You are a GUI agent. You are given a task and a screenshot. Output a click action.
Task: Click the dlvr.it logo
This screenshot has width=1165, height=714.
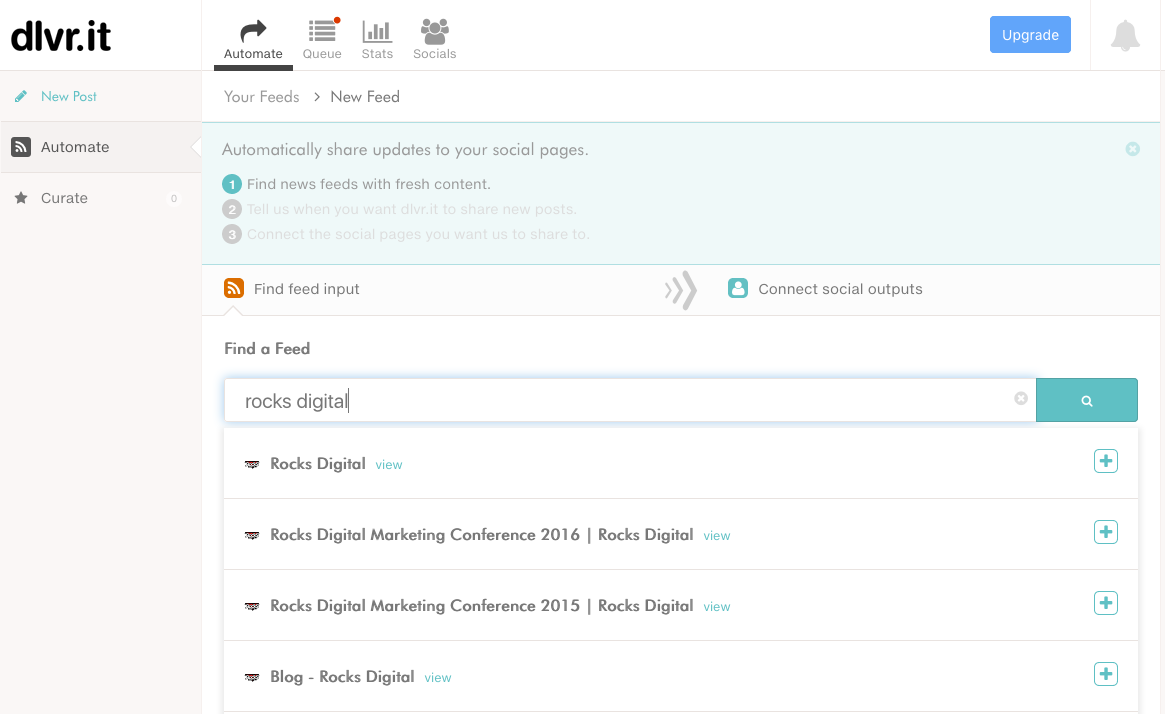pyautogui.click(x=61, y=36)
